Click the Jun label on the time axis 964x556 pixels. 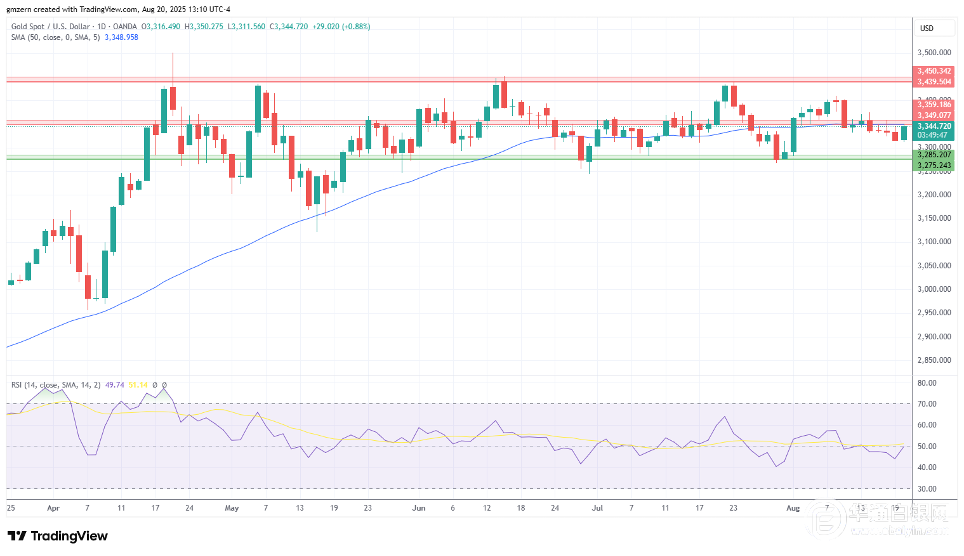tap(419, 508)
